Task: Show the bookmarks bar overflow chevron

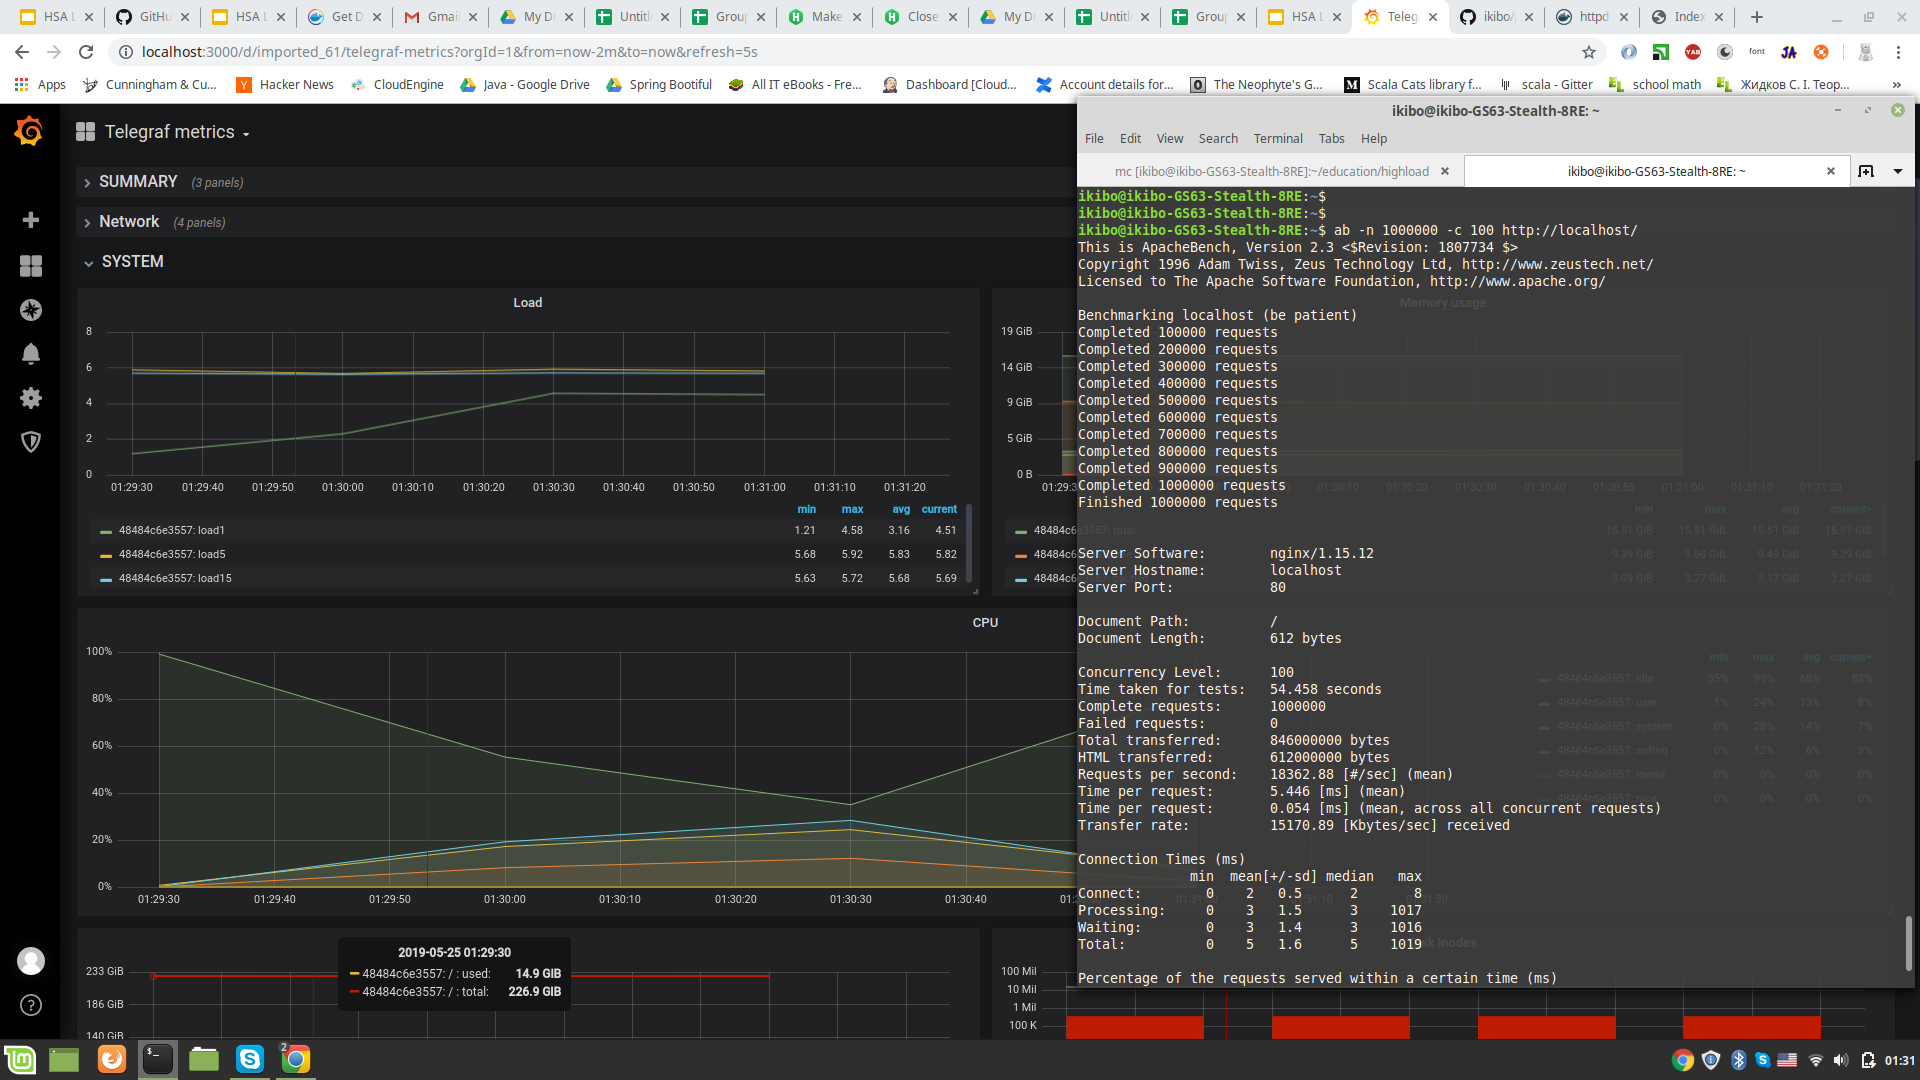Action: (x=1897, y=85)
